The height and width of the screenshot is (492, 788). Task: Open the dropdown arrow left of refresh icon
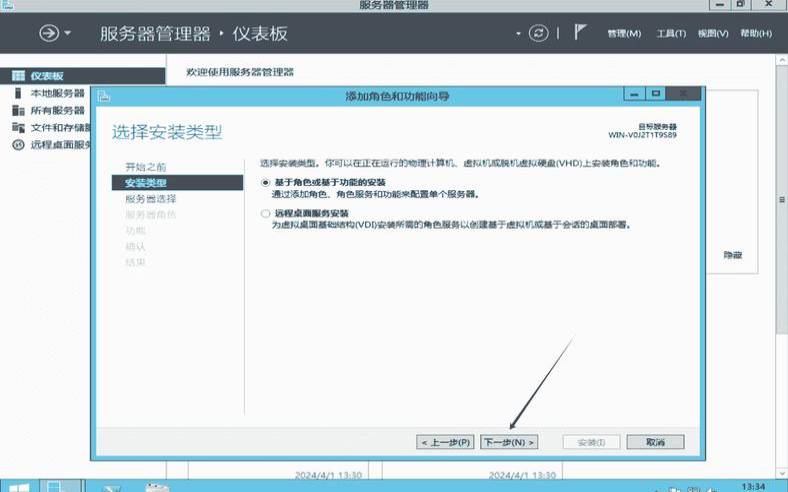[518, 34]
